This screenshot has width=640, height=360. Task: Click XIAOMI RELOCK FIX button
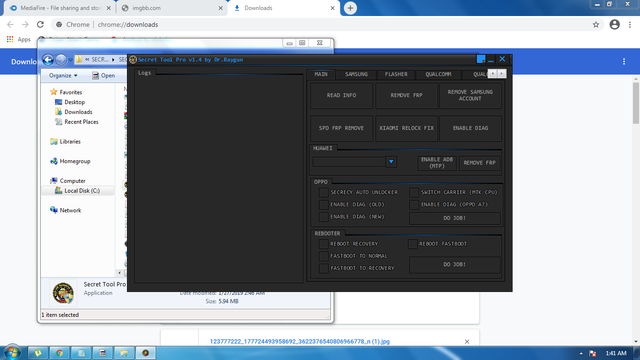(406, 128)
